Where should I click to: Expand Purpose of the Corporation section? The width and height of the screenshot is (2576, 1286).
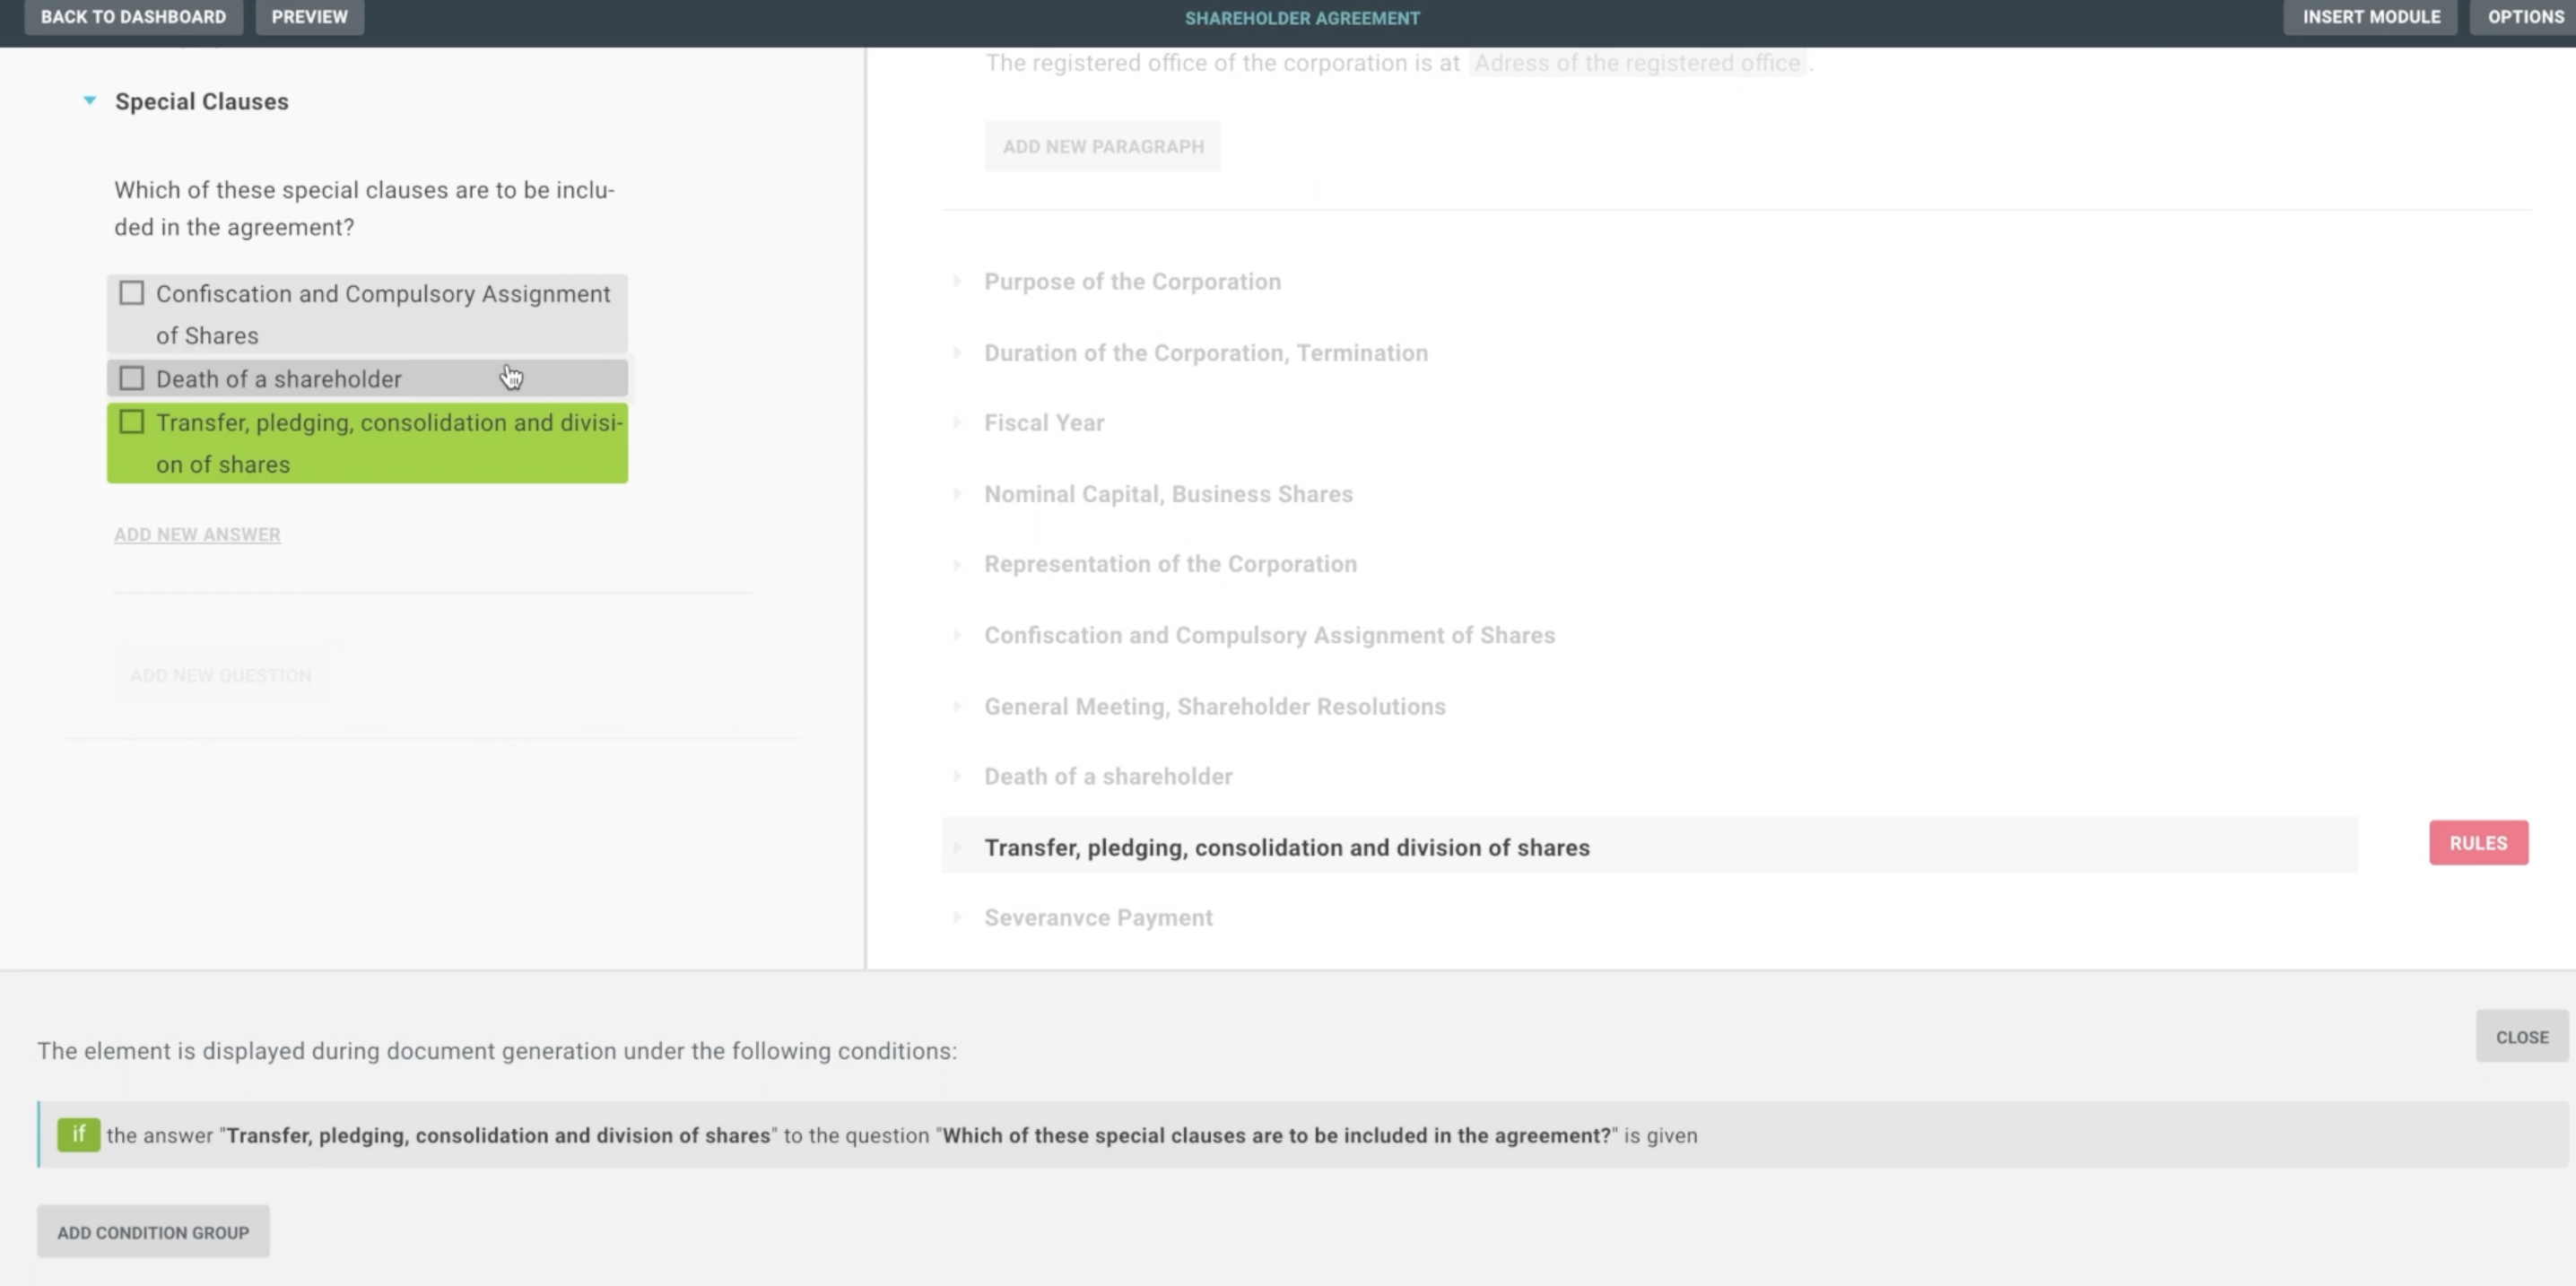click(958, 282)
